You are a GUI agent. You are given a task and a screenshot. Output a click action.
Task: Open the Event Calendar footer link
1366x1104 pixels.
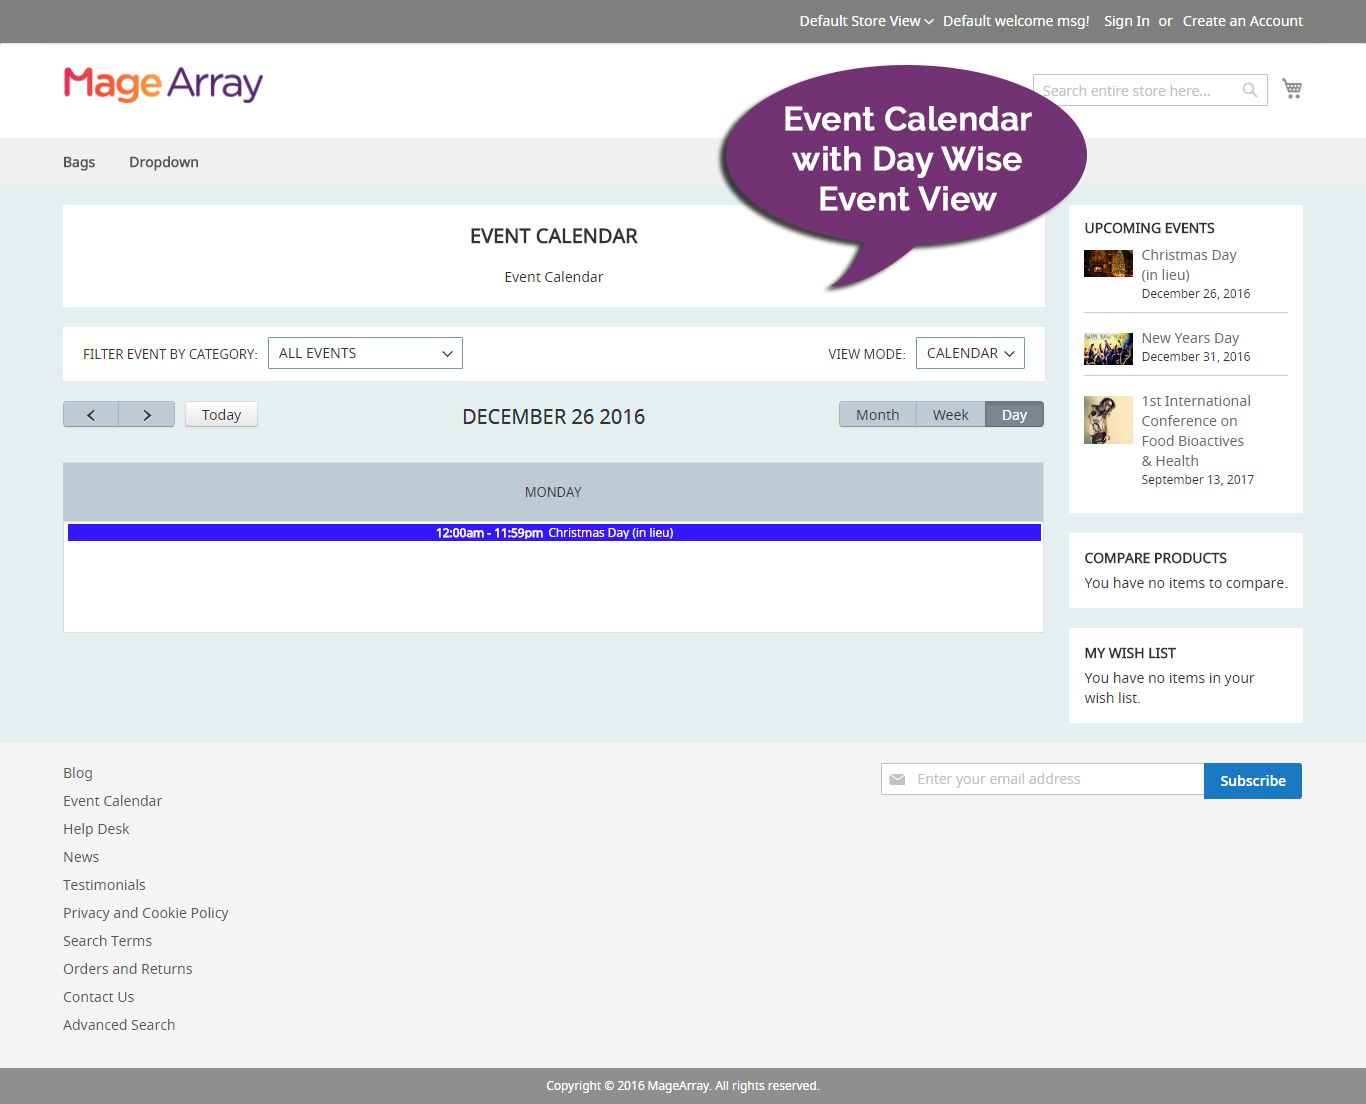(112, 800)
